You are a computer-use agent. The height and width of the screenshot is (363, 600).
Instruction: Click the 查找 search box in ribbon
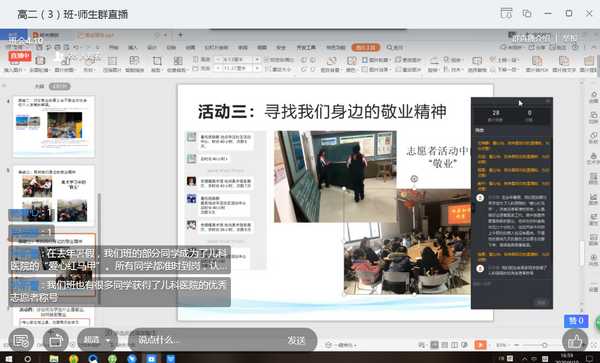click(x=395, y=47)
